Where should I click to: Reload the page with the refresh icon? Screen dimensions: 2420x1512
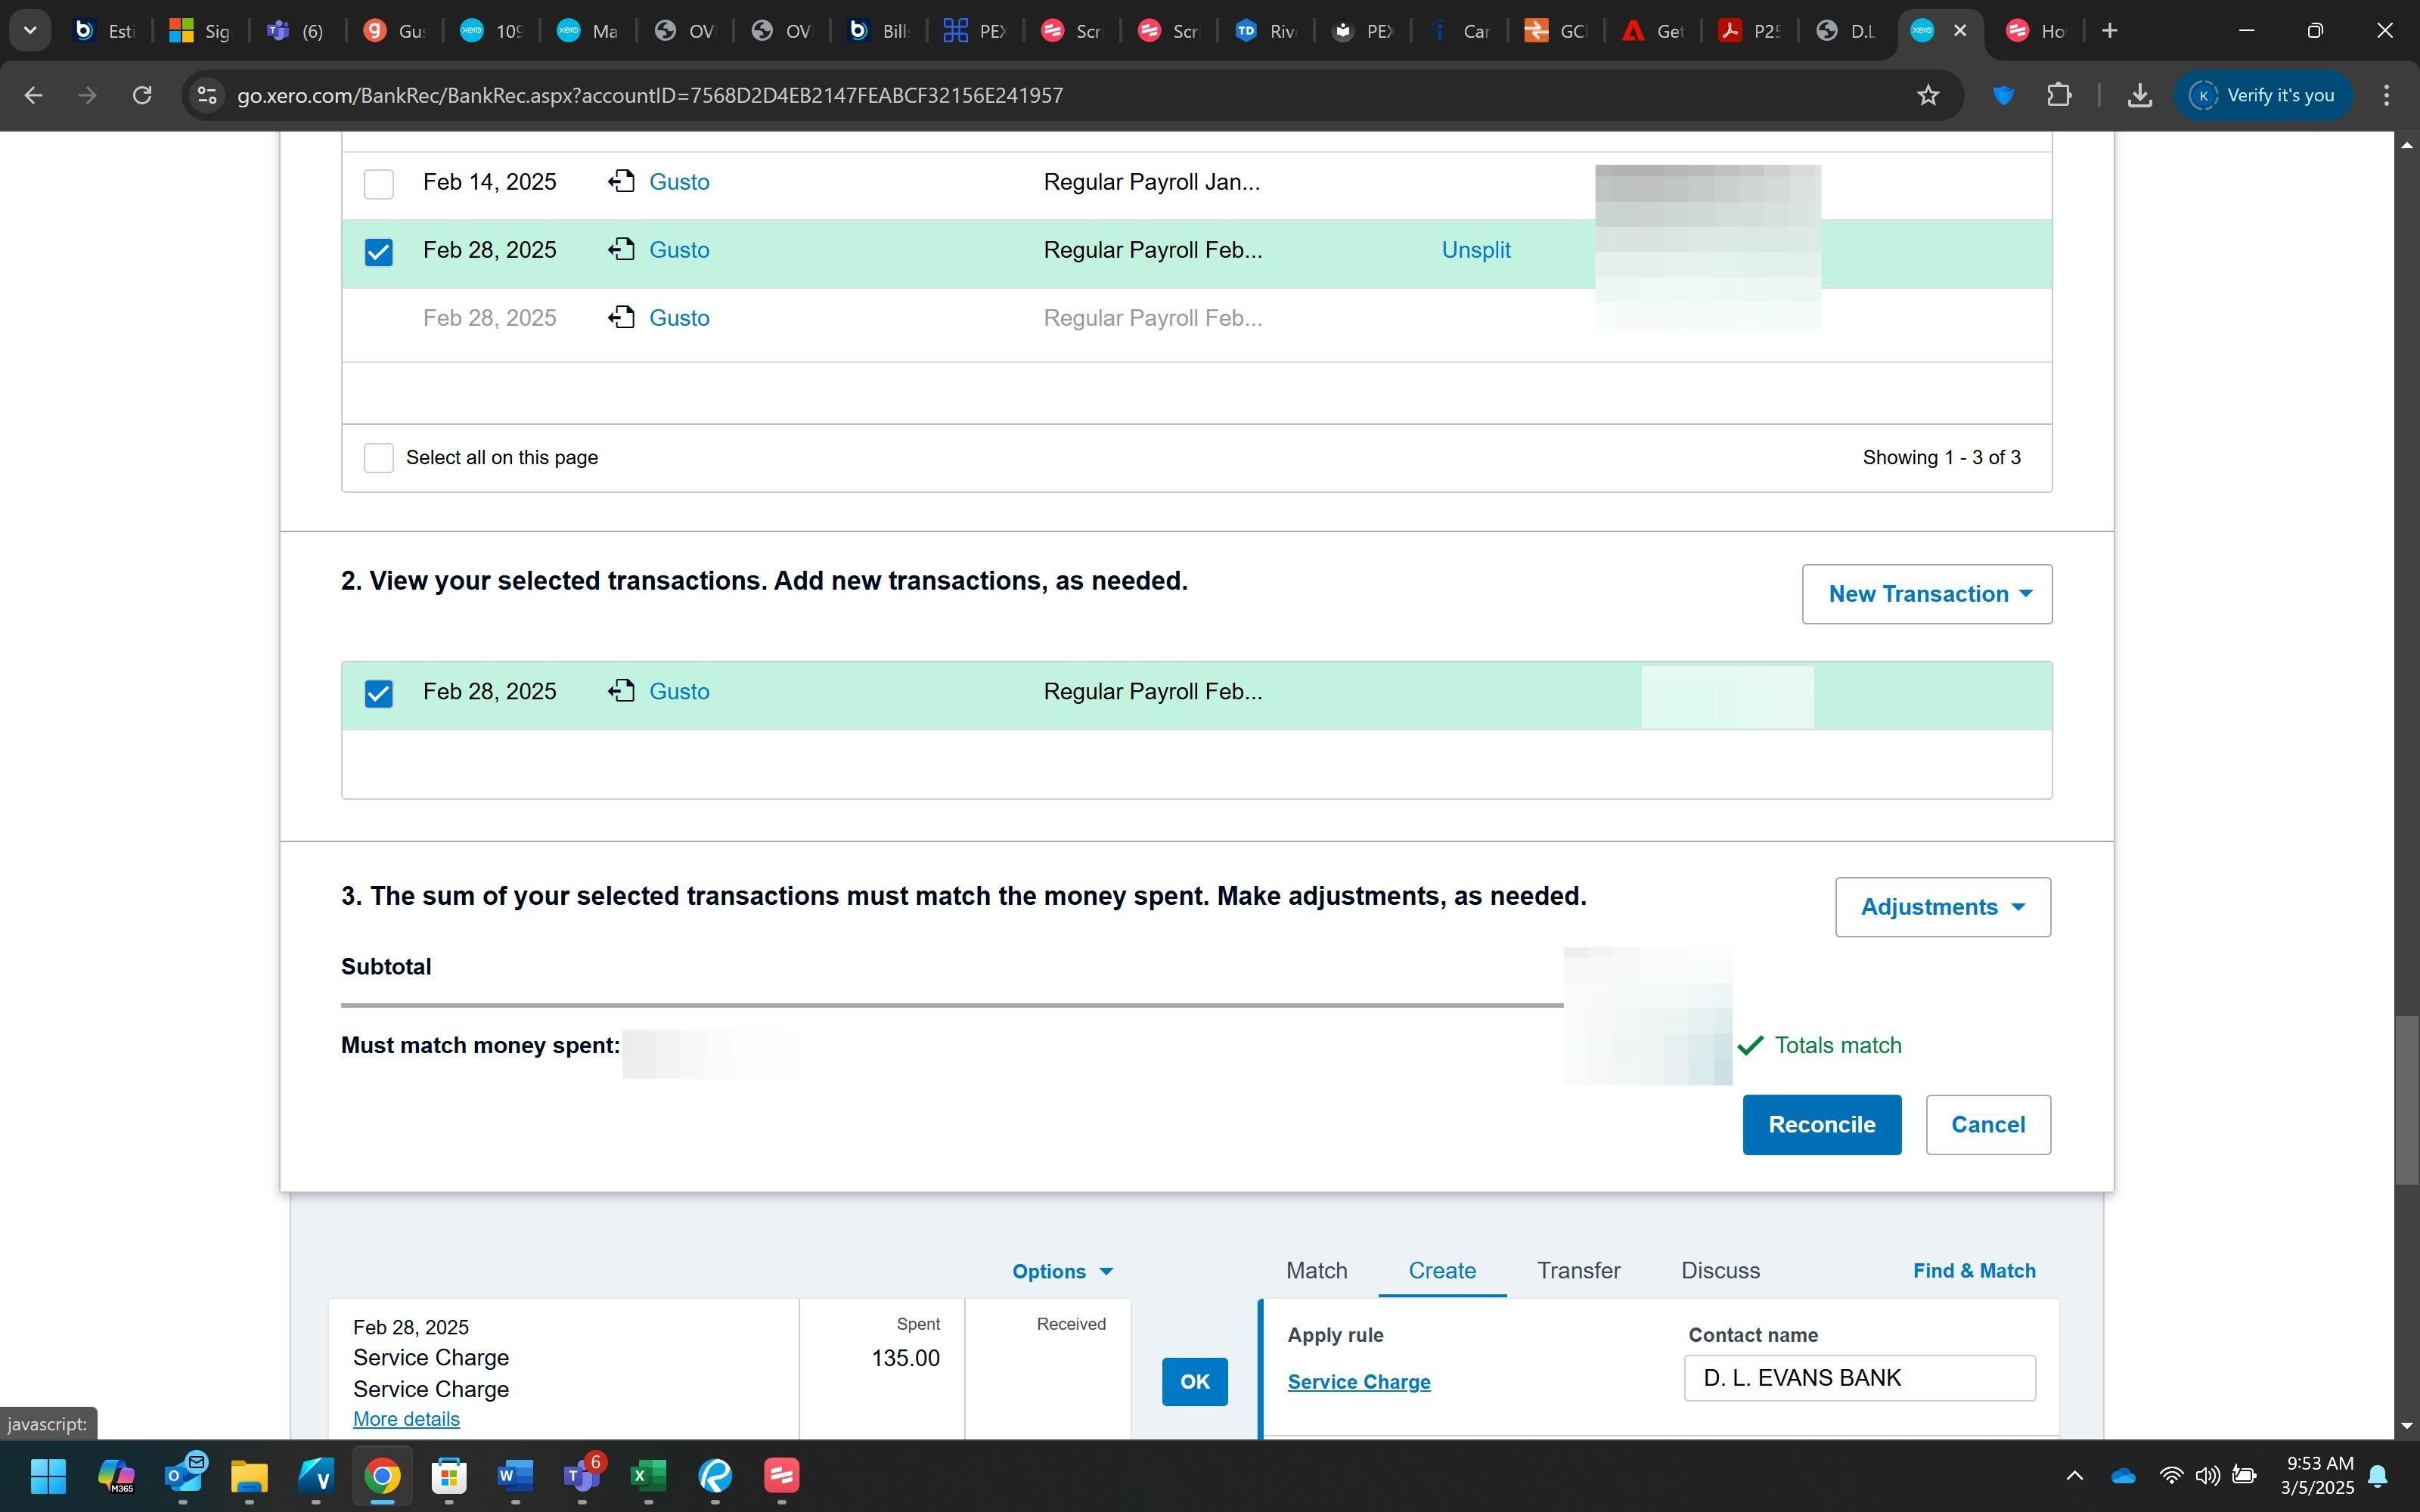pos(142,95)
